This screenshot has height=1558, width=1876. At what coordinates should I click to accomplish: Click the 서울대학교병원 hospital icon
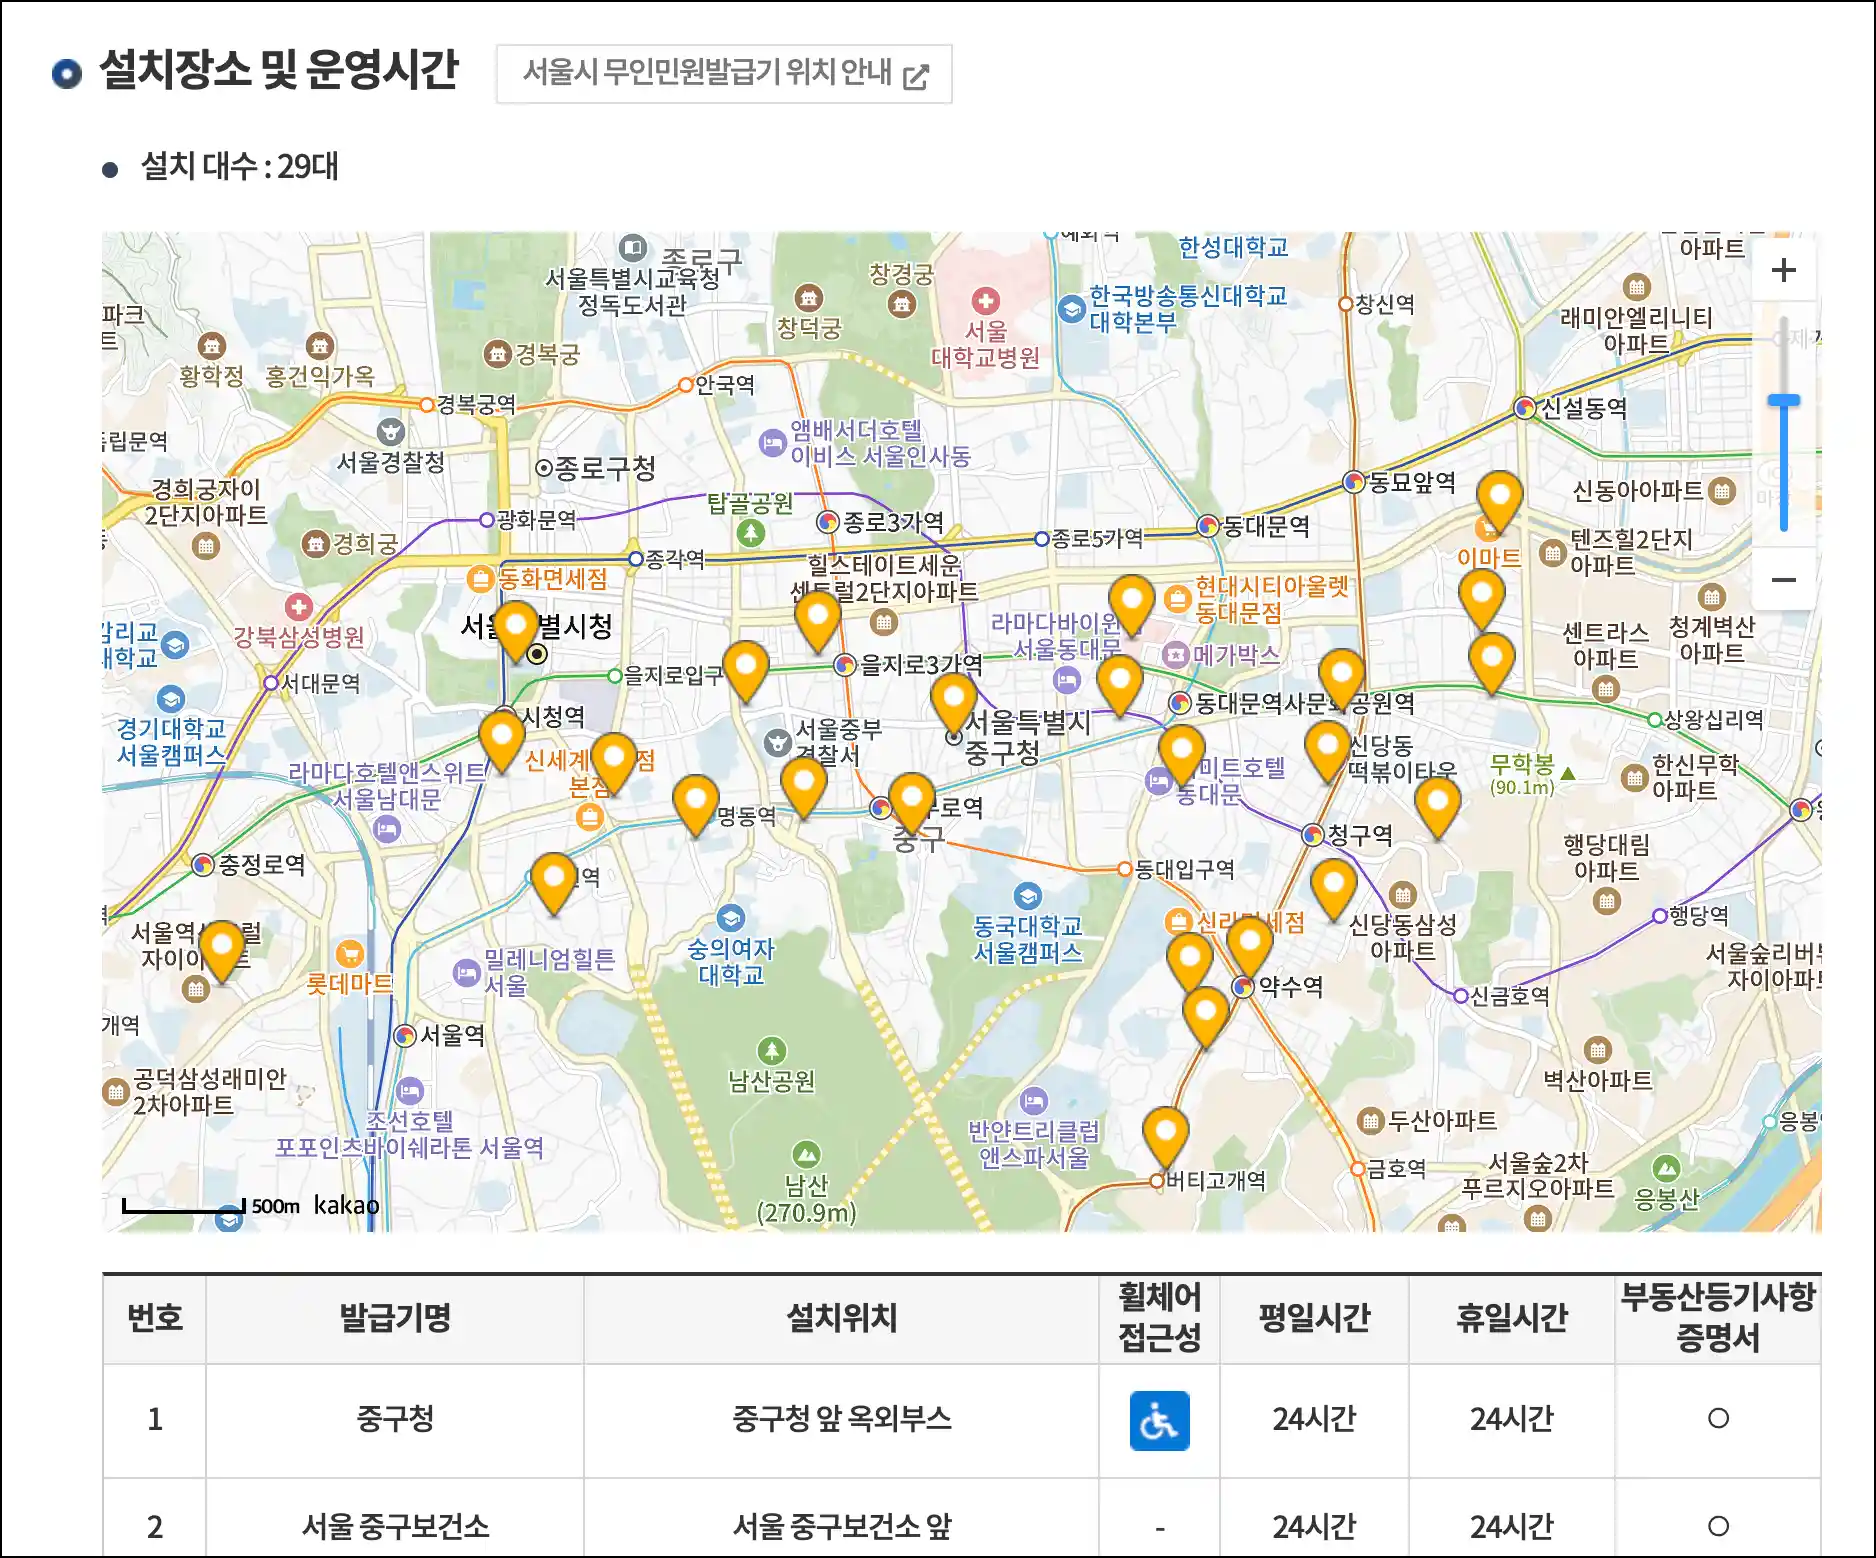click(x=986, y=301)
